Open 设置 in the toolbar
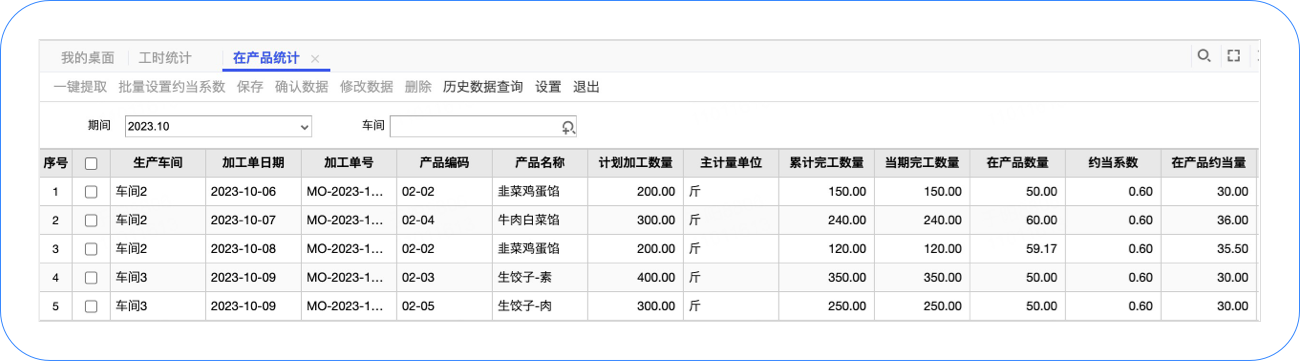This screenshot has height=361, width=1300. (548, 87)
